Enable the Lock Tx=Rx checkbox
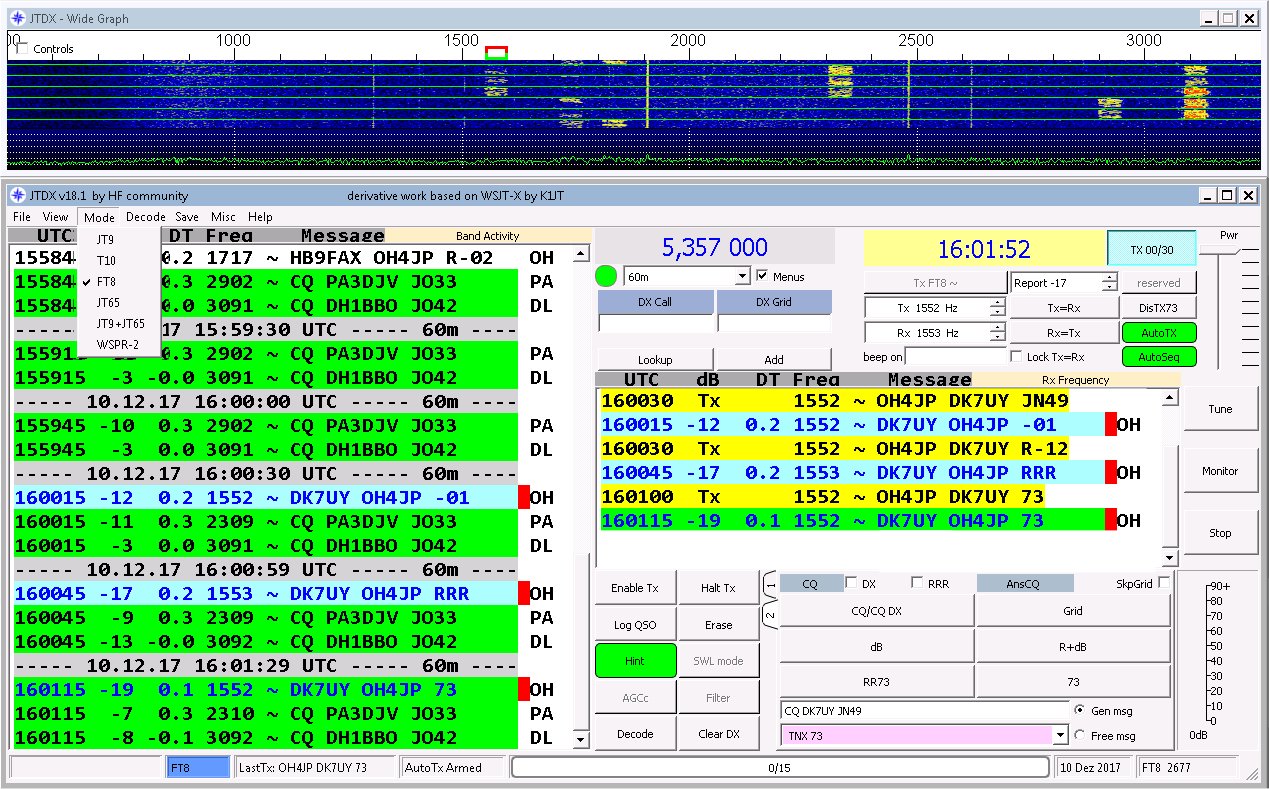The height and width of the screenshot is (789, 1269). pyautogui.click(x=1016, y=357)
